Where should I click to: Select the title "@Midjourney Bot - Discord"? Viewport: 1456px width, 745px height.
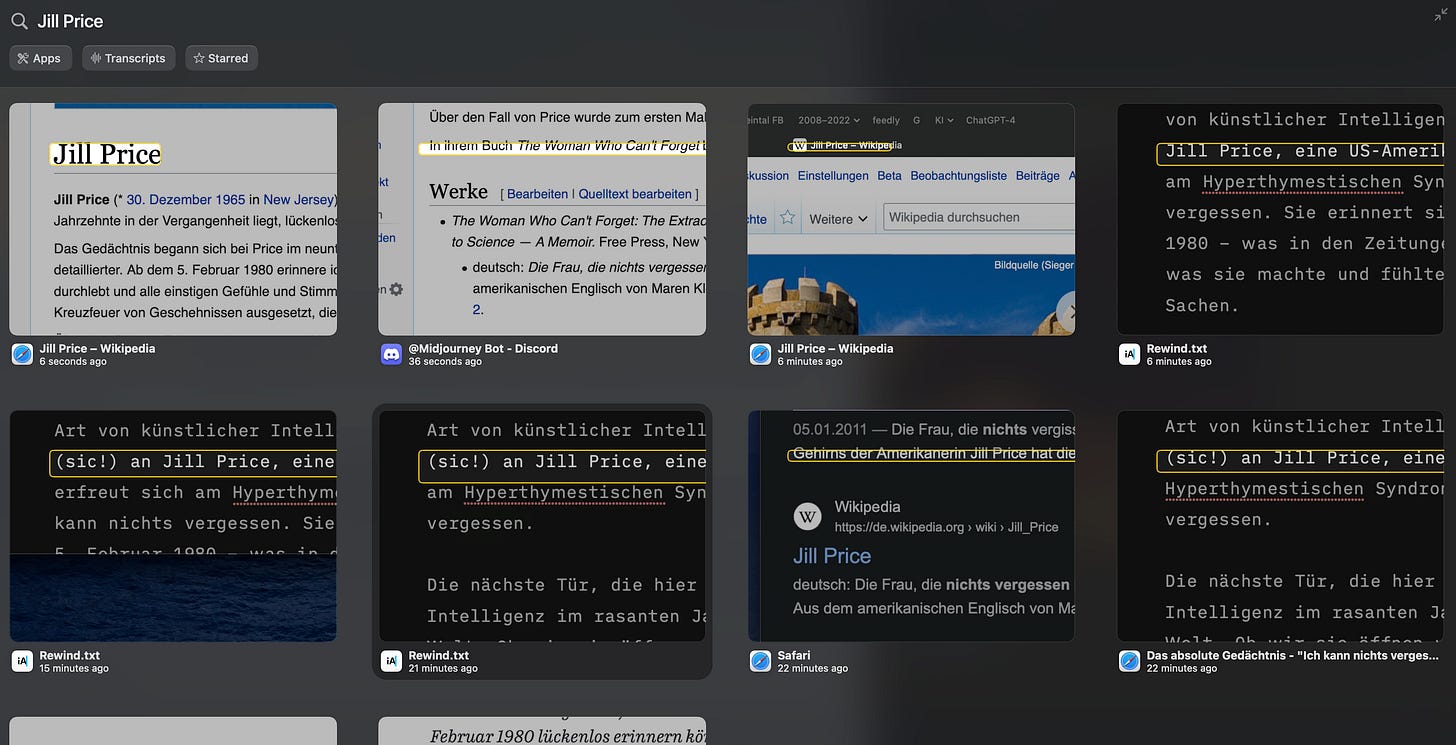click(483, 348)
